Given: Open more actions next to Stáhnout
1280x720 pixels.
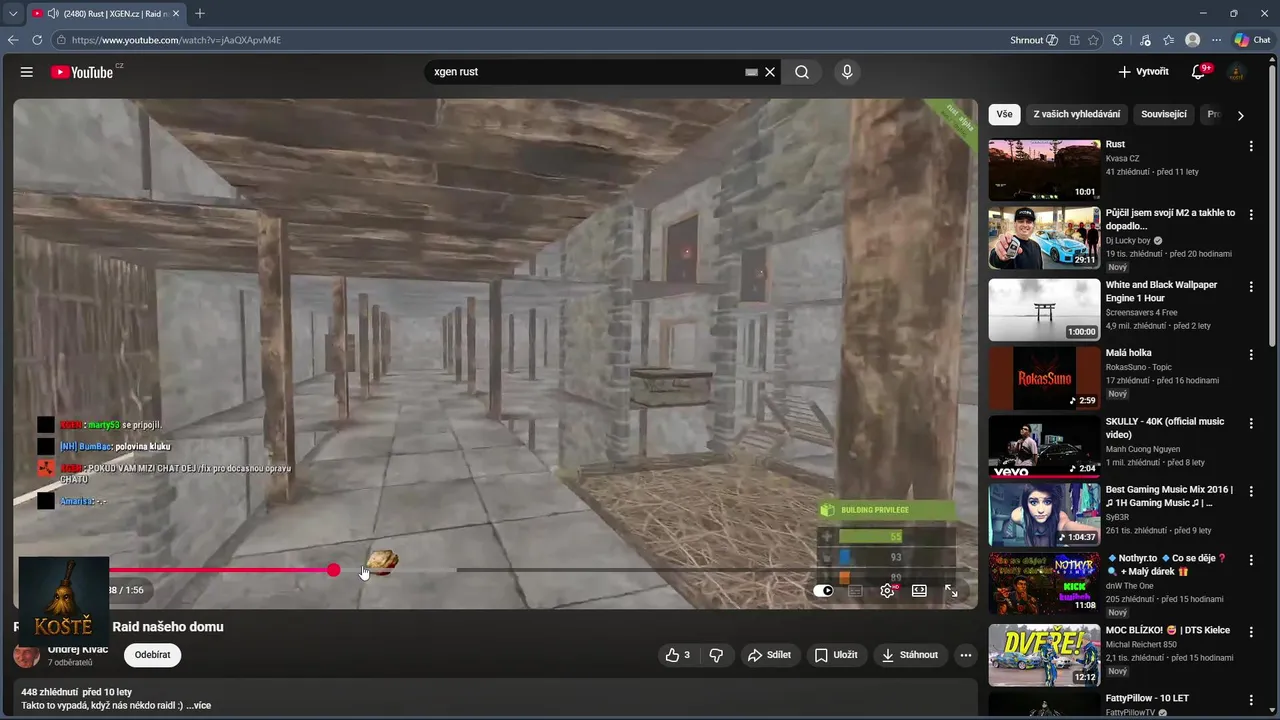Looking at the screenshot, I should [x=965, y=655].
